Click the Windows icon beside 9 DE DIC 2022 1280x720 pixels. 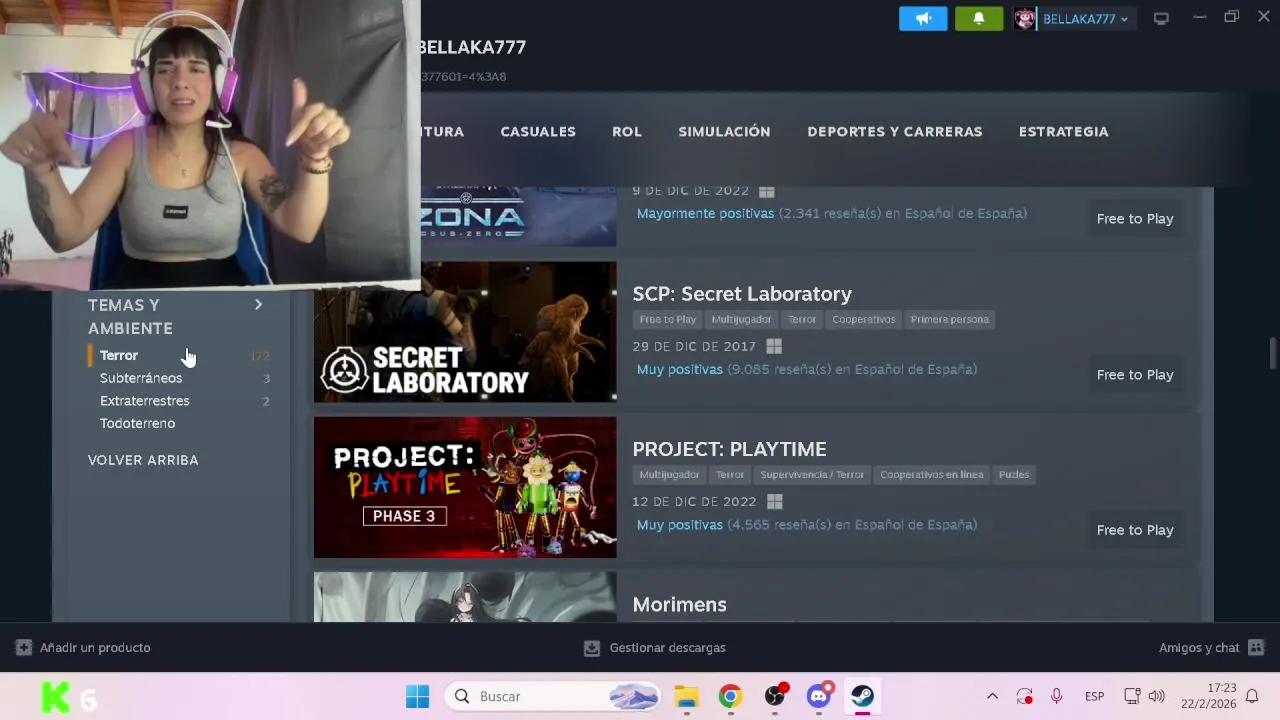[767, 191]
